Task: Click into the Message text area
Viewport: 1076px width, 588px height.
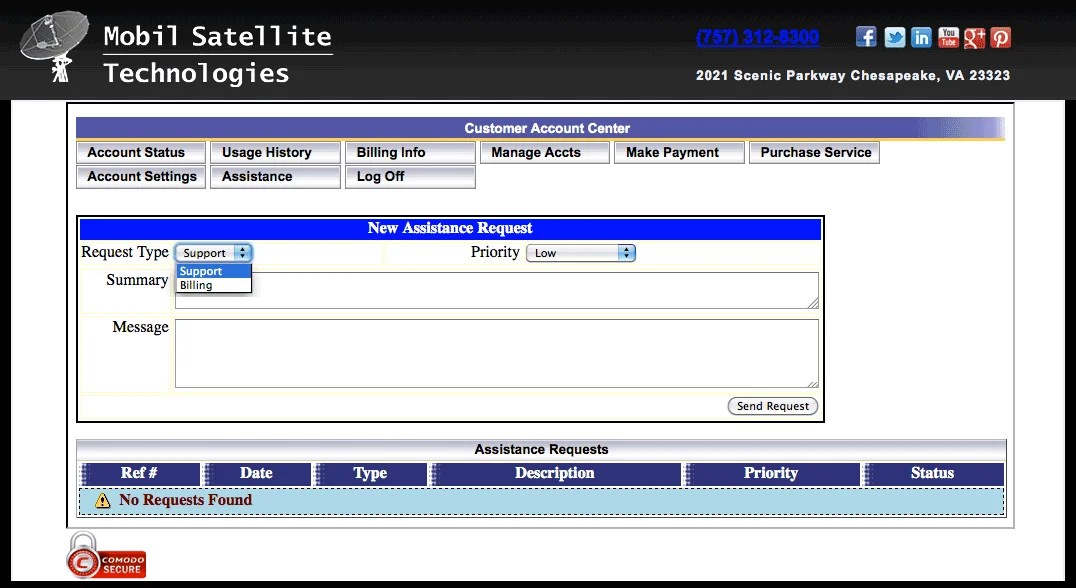Action: pos(497,353)
